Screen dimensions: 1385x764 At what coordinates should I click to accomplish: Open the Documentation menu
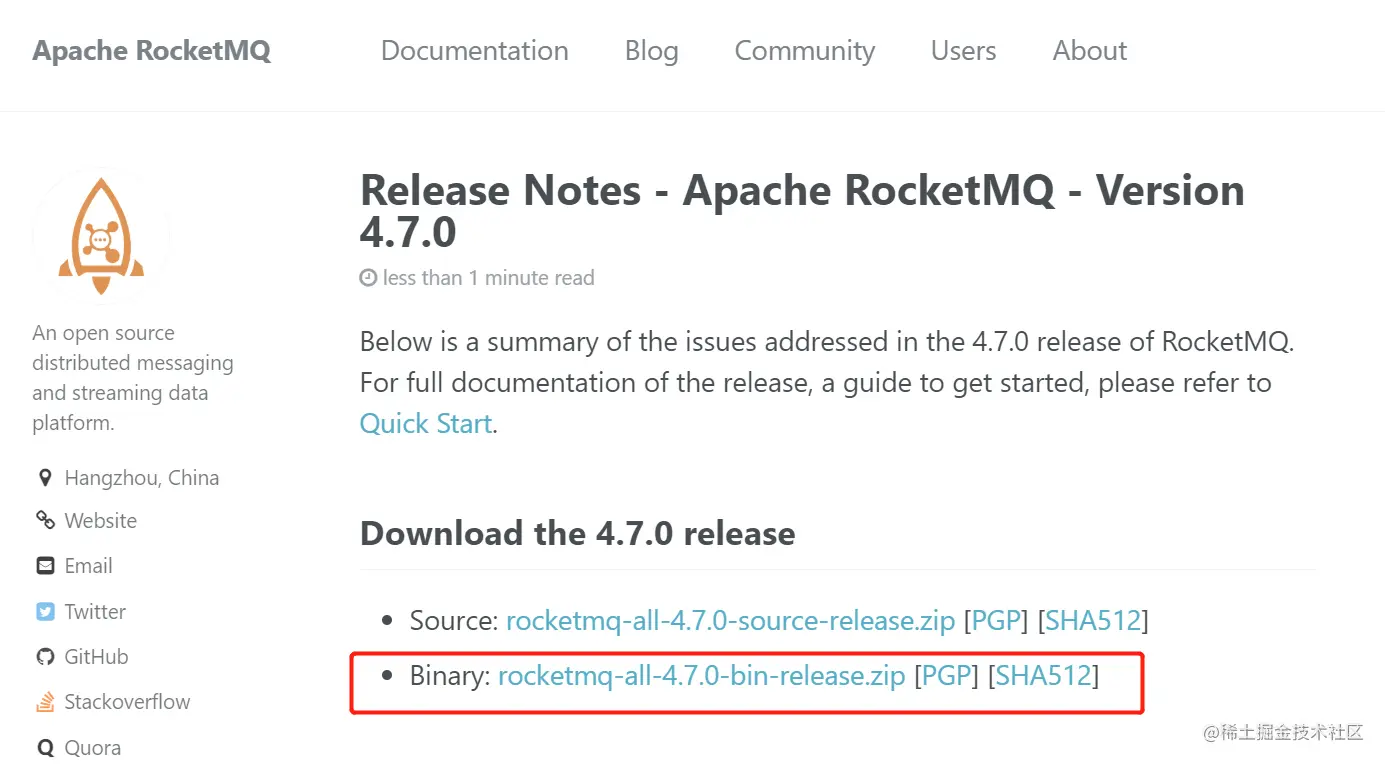click(474, 51)
